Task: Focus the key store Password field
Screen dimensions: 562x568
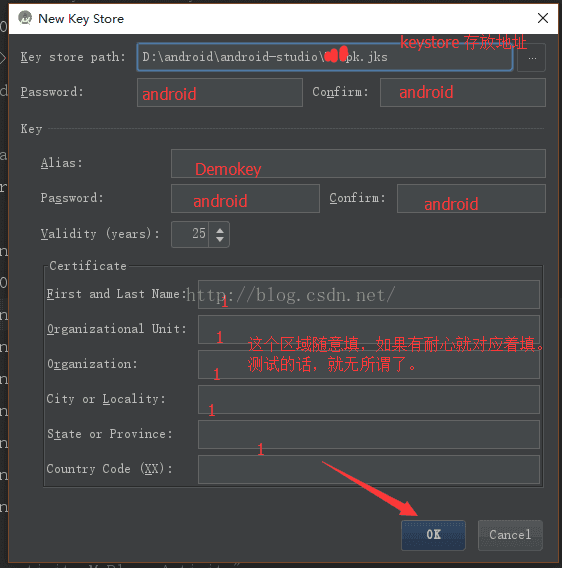Action: (220, 92)
